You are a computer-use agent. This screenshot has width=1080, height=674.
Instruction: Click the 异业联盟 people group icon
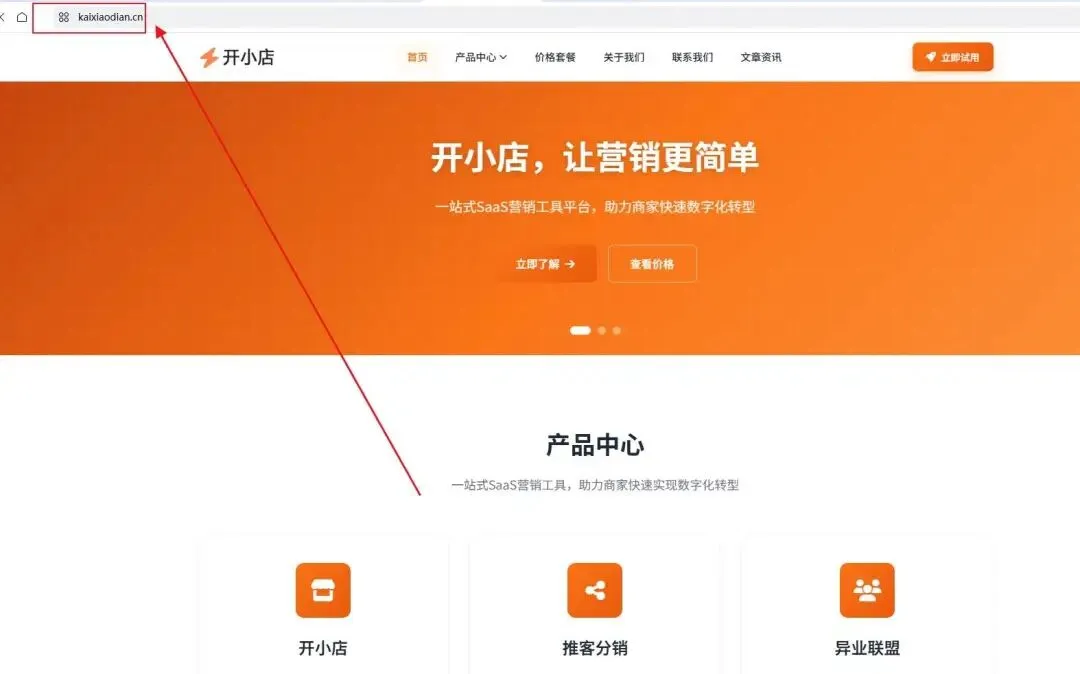pos(866,590)
